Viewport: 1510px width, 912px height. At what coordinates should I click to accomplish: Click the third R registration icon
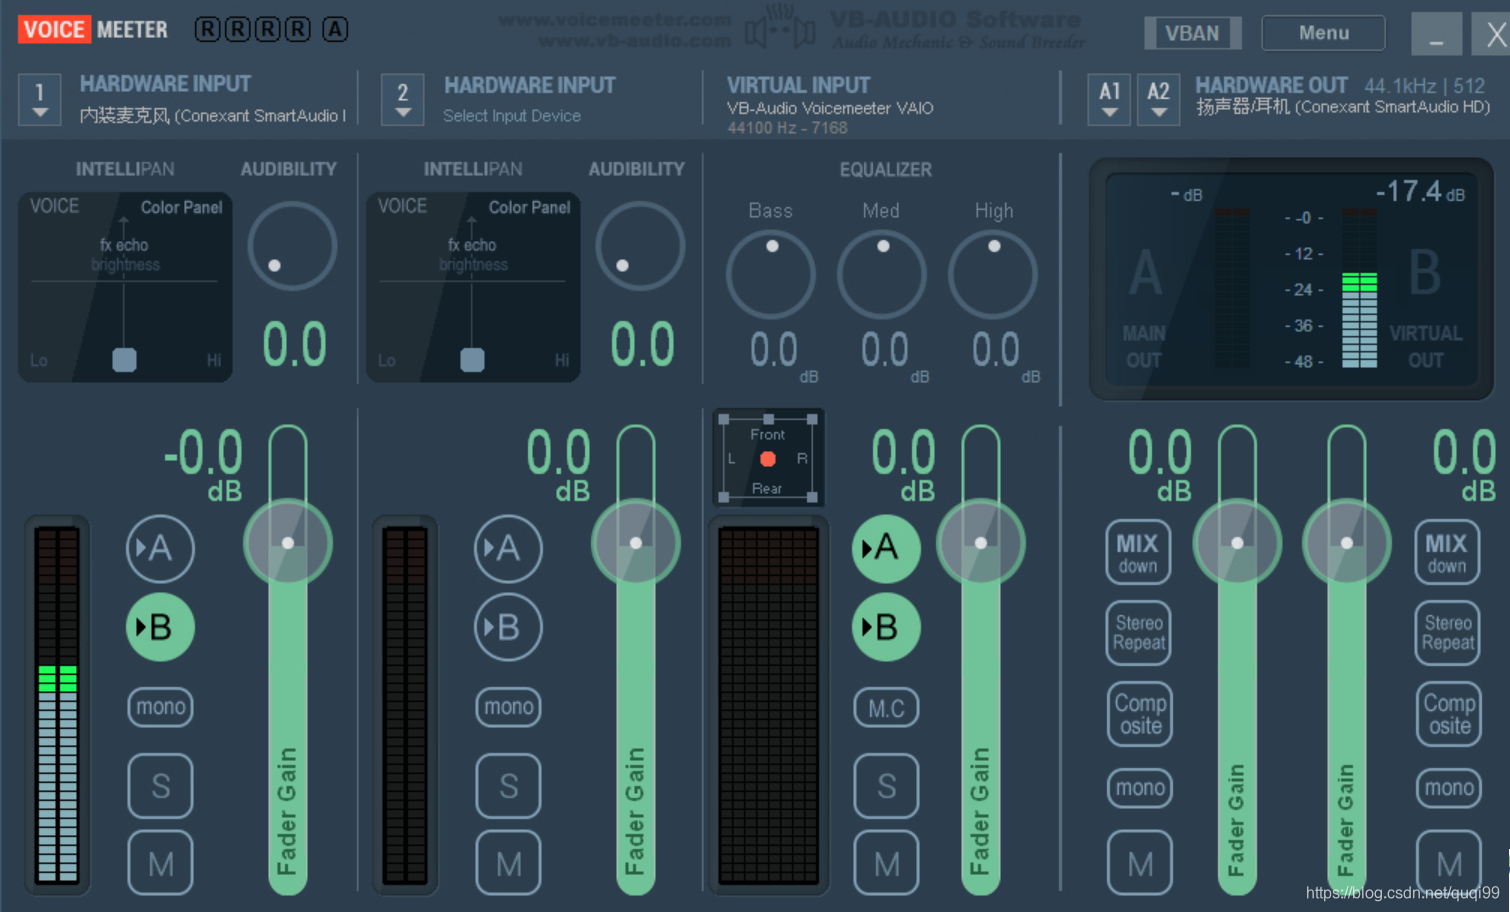[267, 30]
